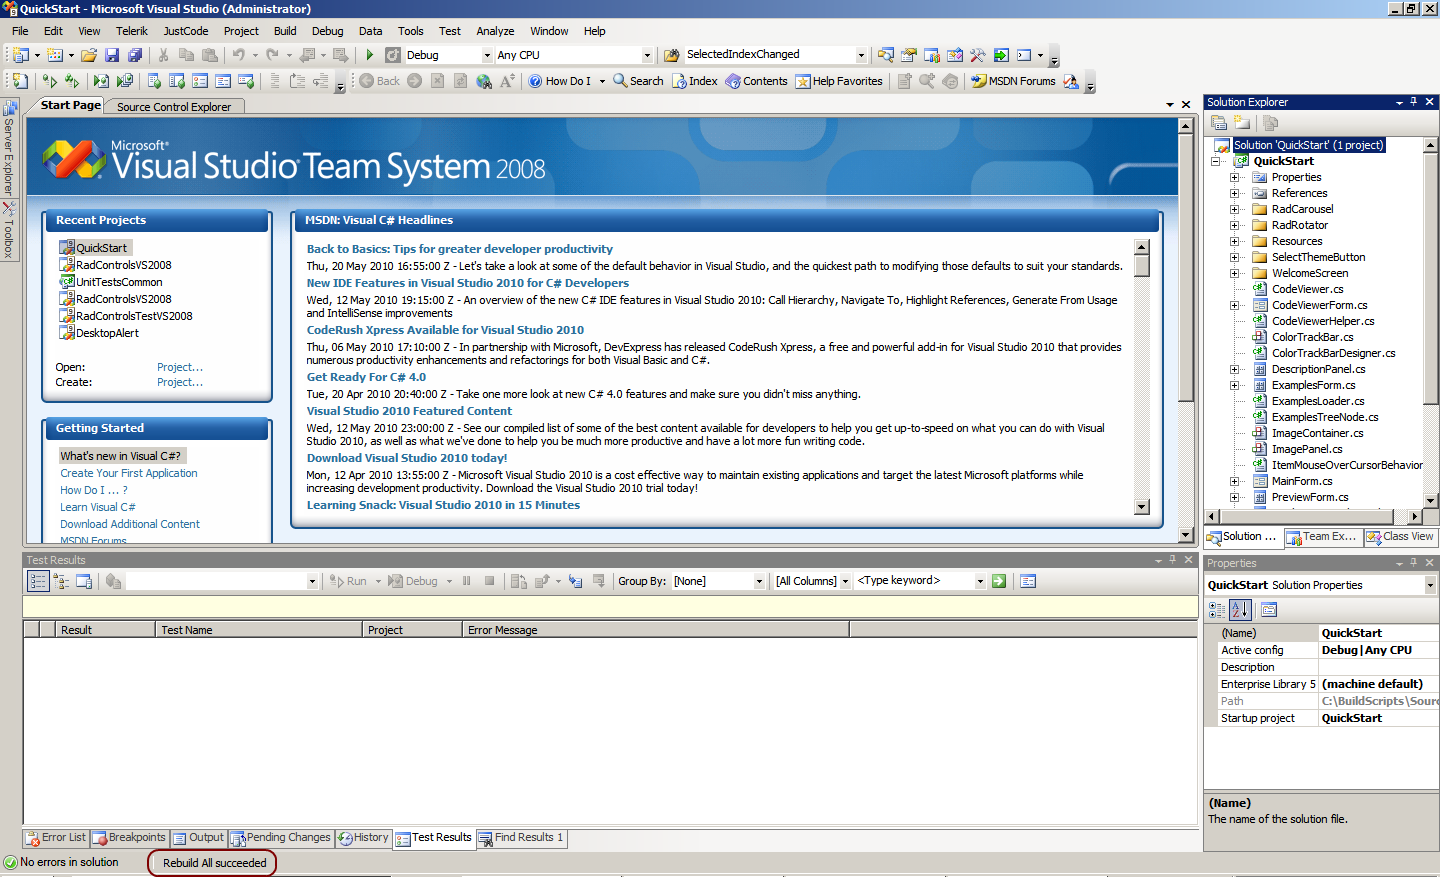This screenshot has width=1440, height=877.
Task: Open the [All Columns] filter dropdown
Action: click(845, 581)
